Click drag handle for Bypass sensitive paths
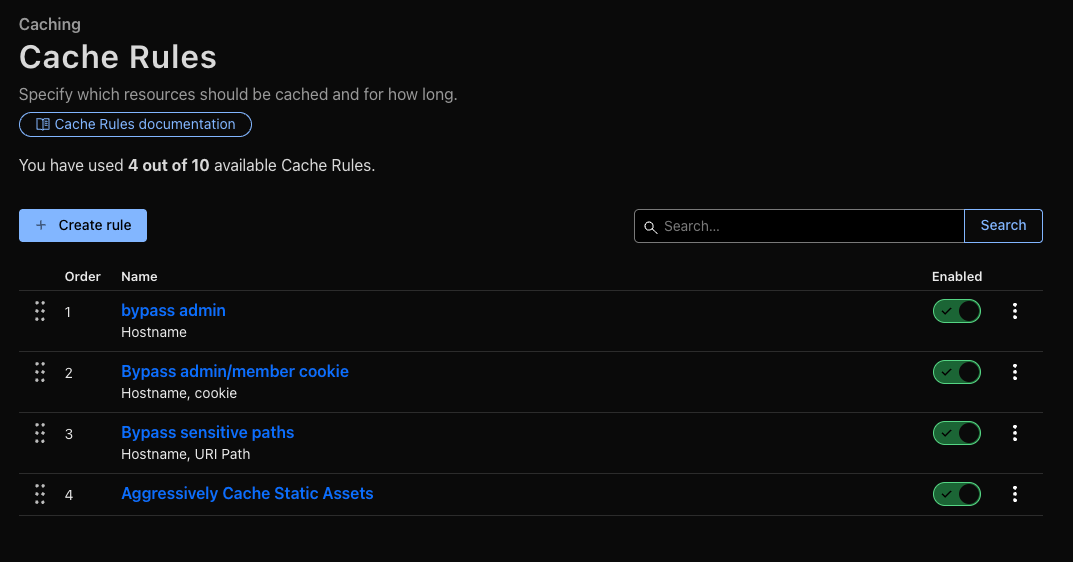1073x562 pixels. tap(40, 433)
